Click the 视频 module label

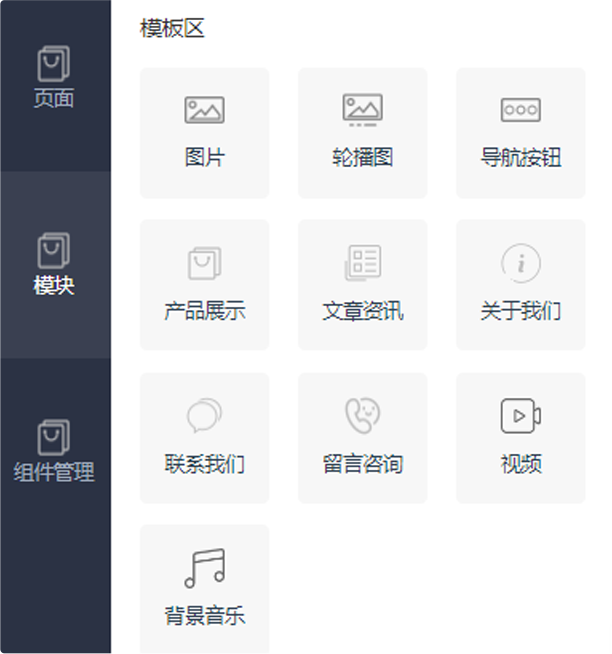tap(521, 464)
